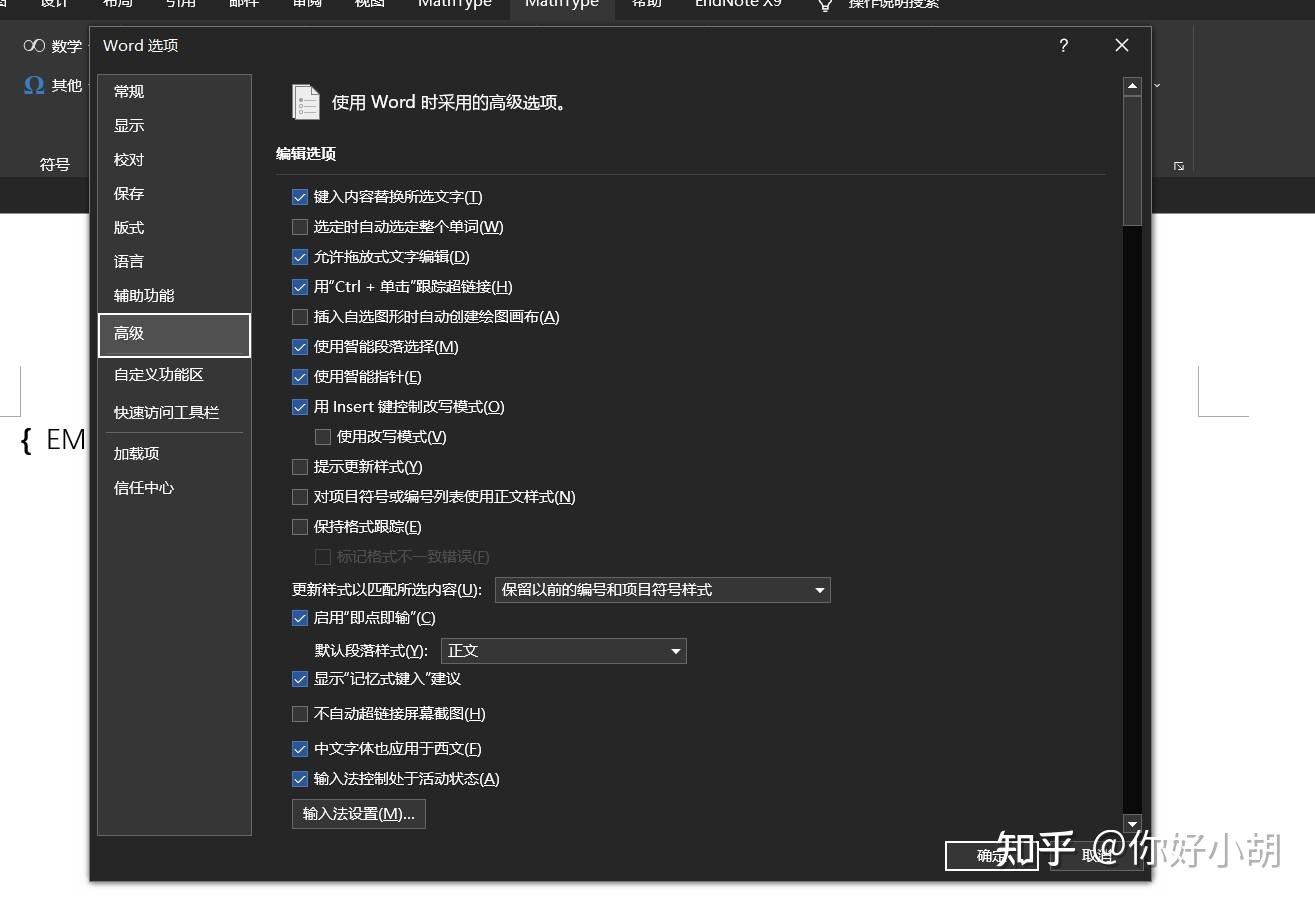The image size is (1315, 905).
Task: Open 快速访问工具栏 category in sidebar
Action: tap(174, 412)
